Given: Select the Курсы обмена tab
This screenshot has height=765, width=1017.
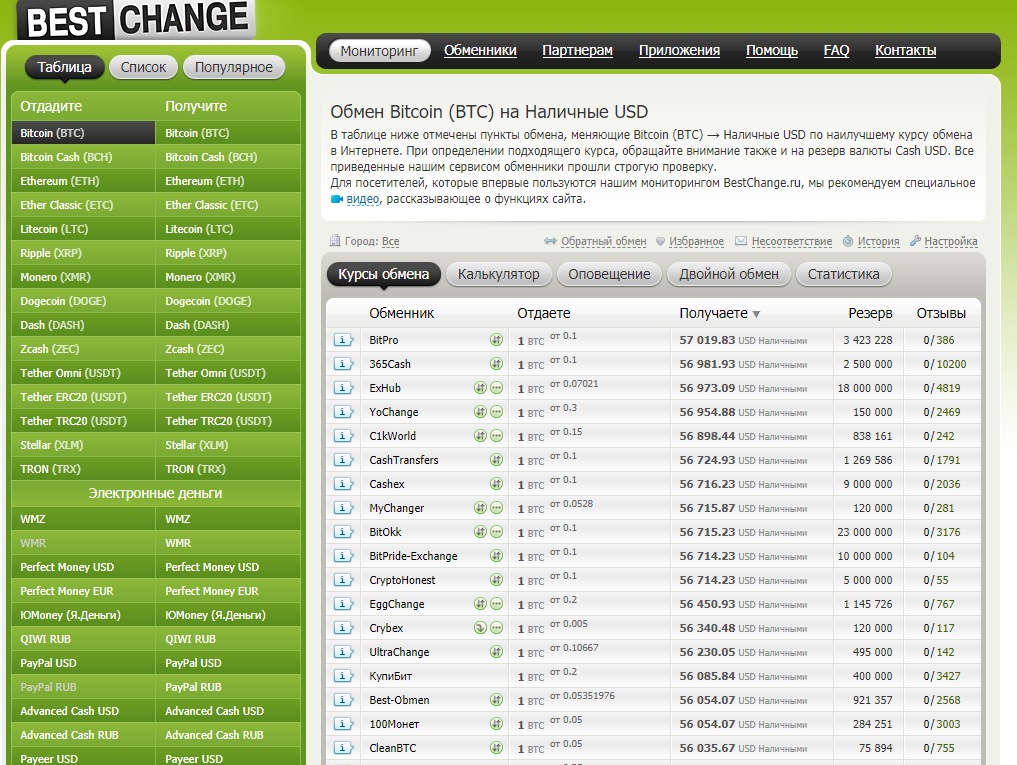Looking at the screenshot, I should [383, 274].
